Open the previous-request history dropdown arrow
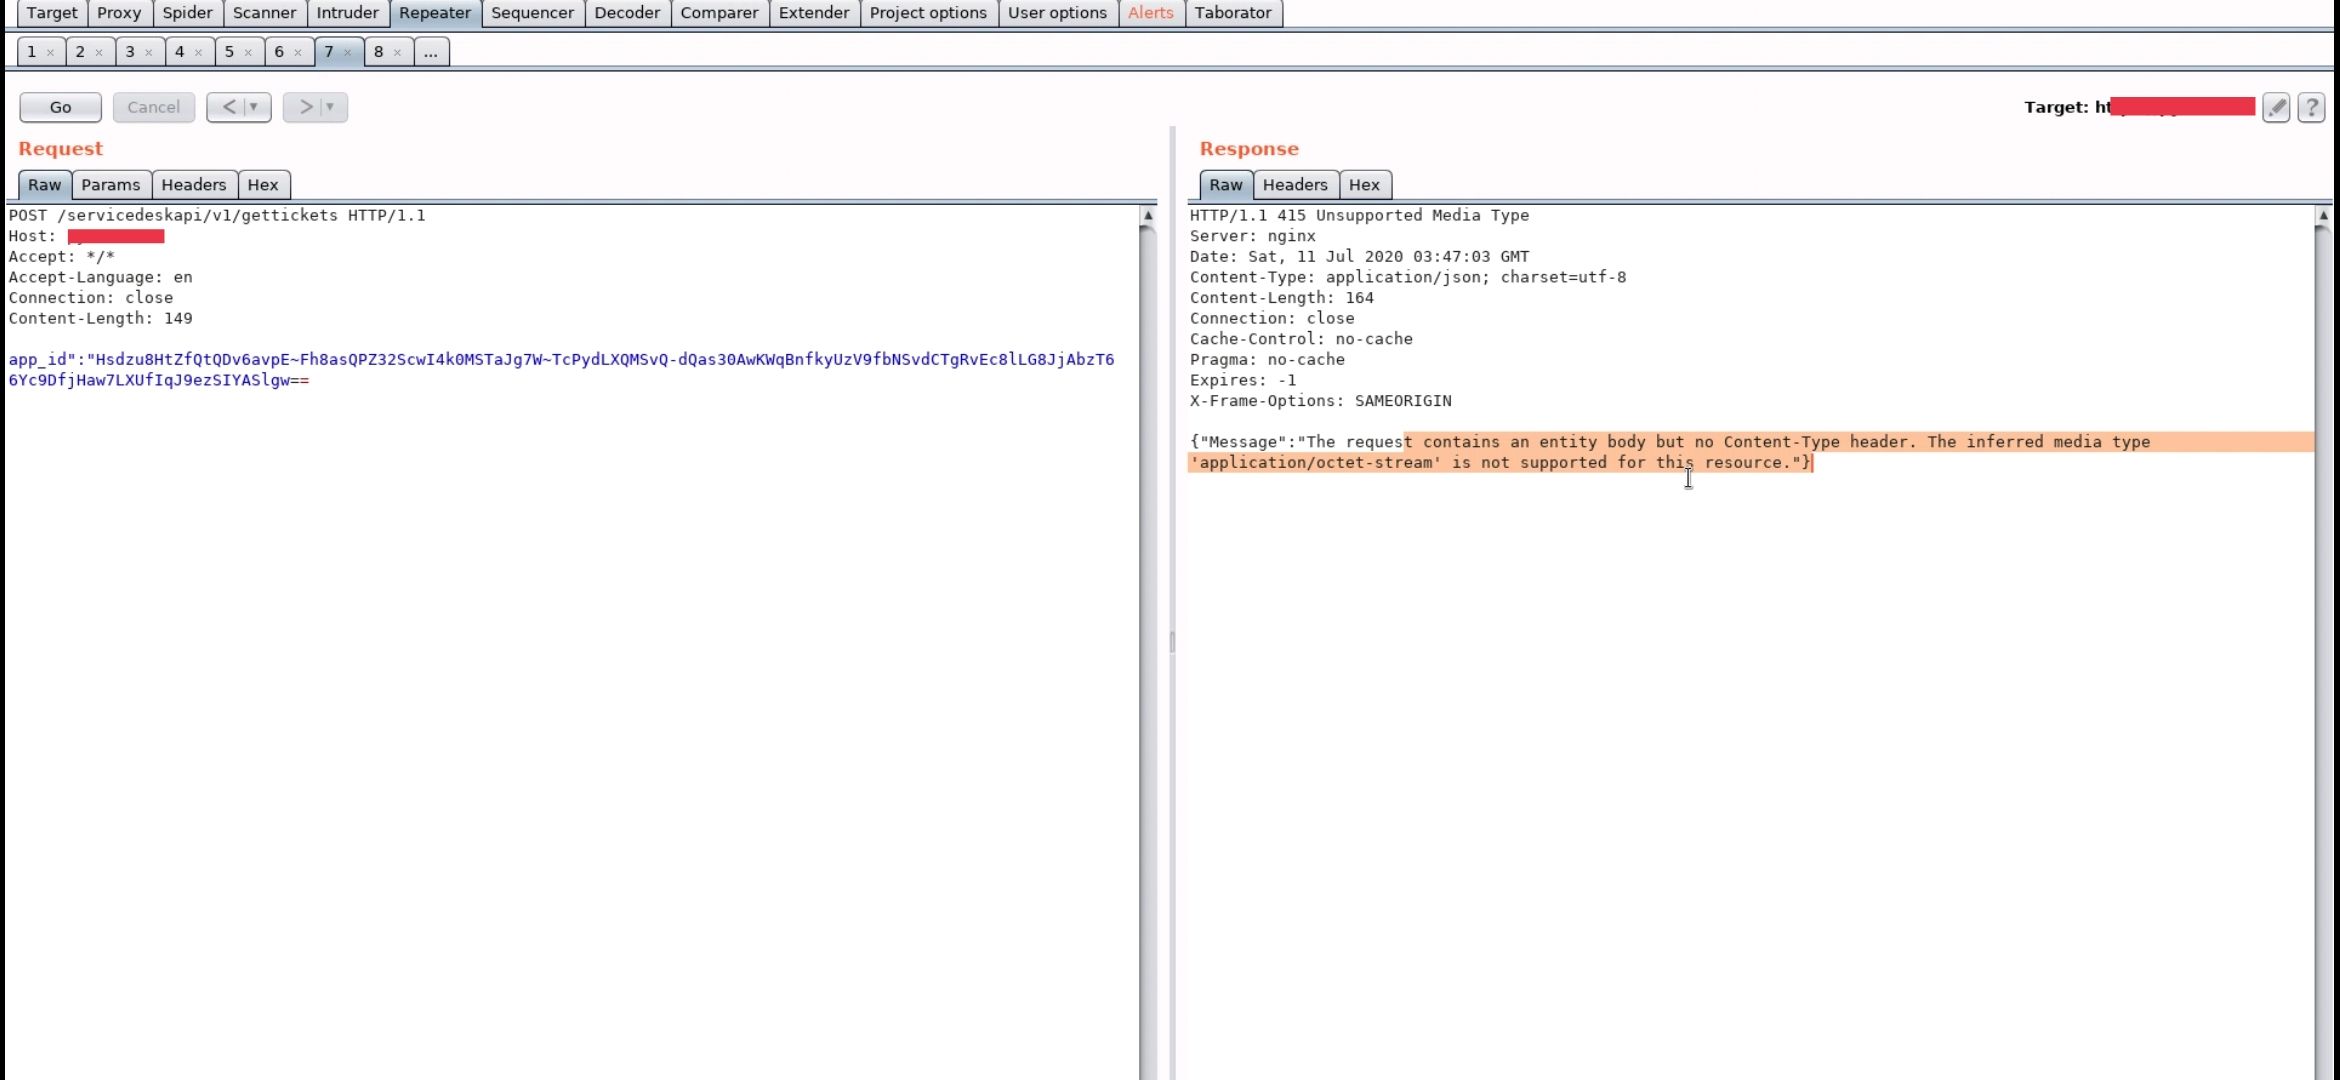This screenshot has width=2340, height=1080. point(254,107)
